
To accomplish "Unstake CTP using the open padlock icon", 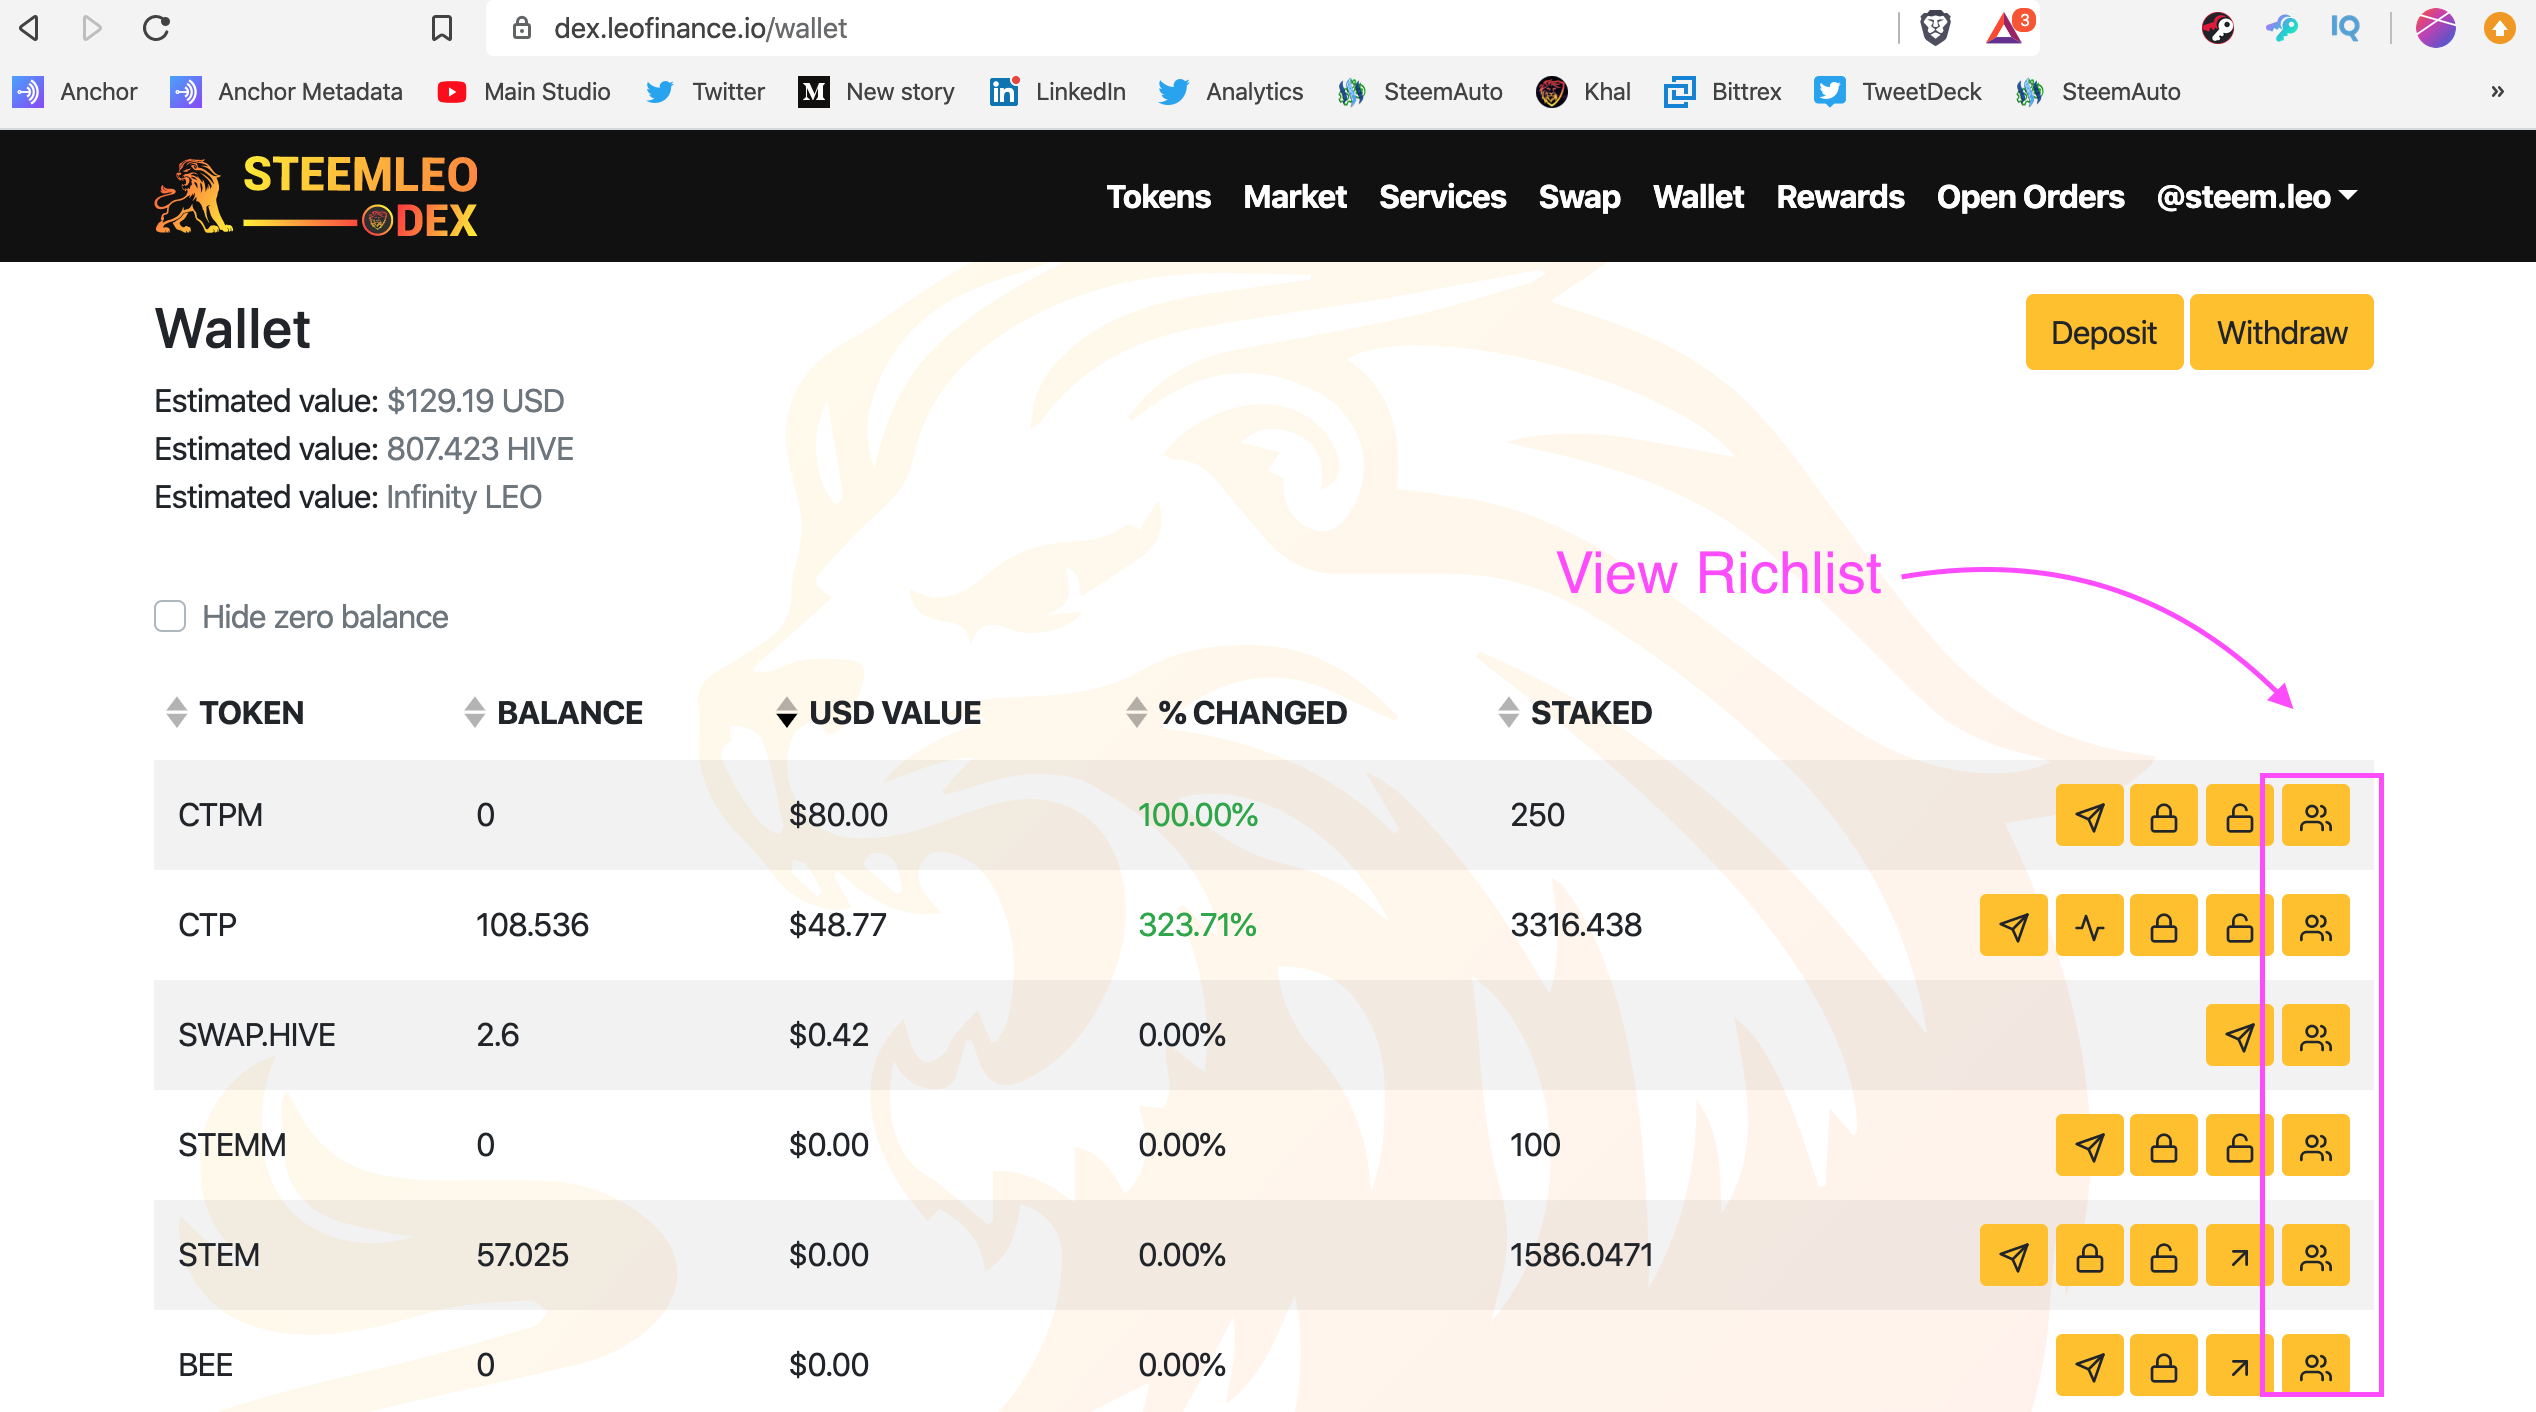I will (2239, 925).
